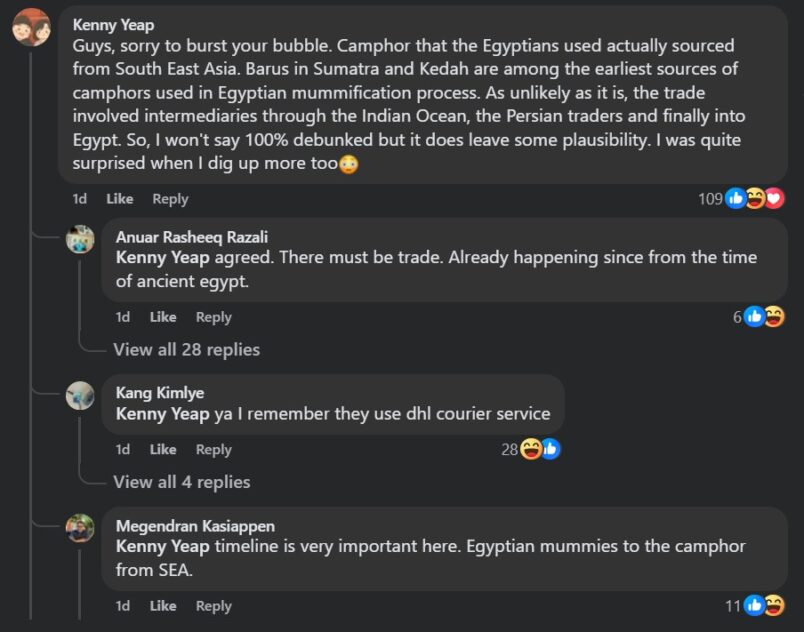The height and width of the screenshot is (632, 804).
Task: Click 1d timestamp on Kang Kimlye's reply
Action: [123, 449]
